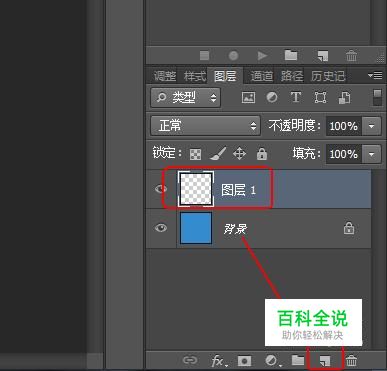The height and width of the screenshot is (371, 387).
Task: Link layers at panel bottom
Action: click(190, 360)
